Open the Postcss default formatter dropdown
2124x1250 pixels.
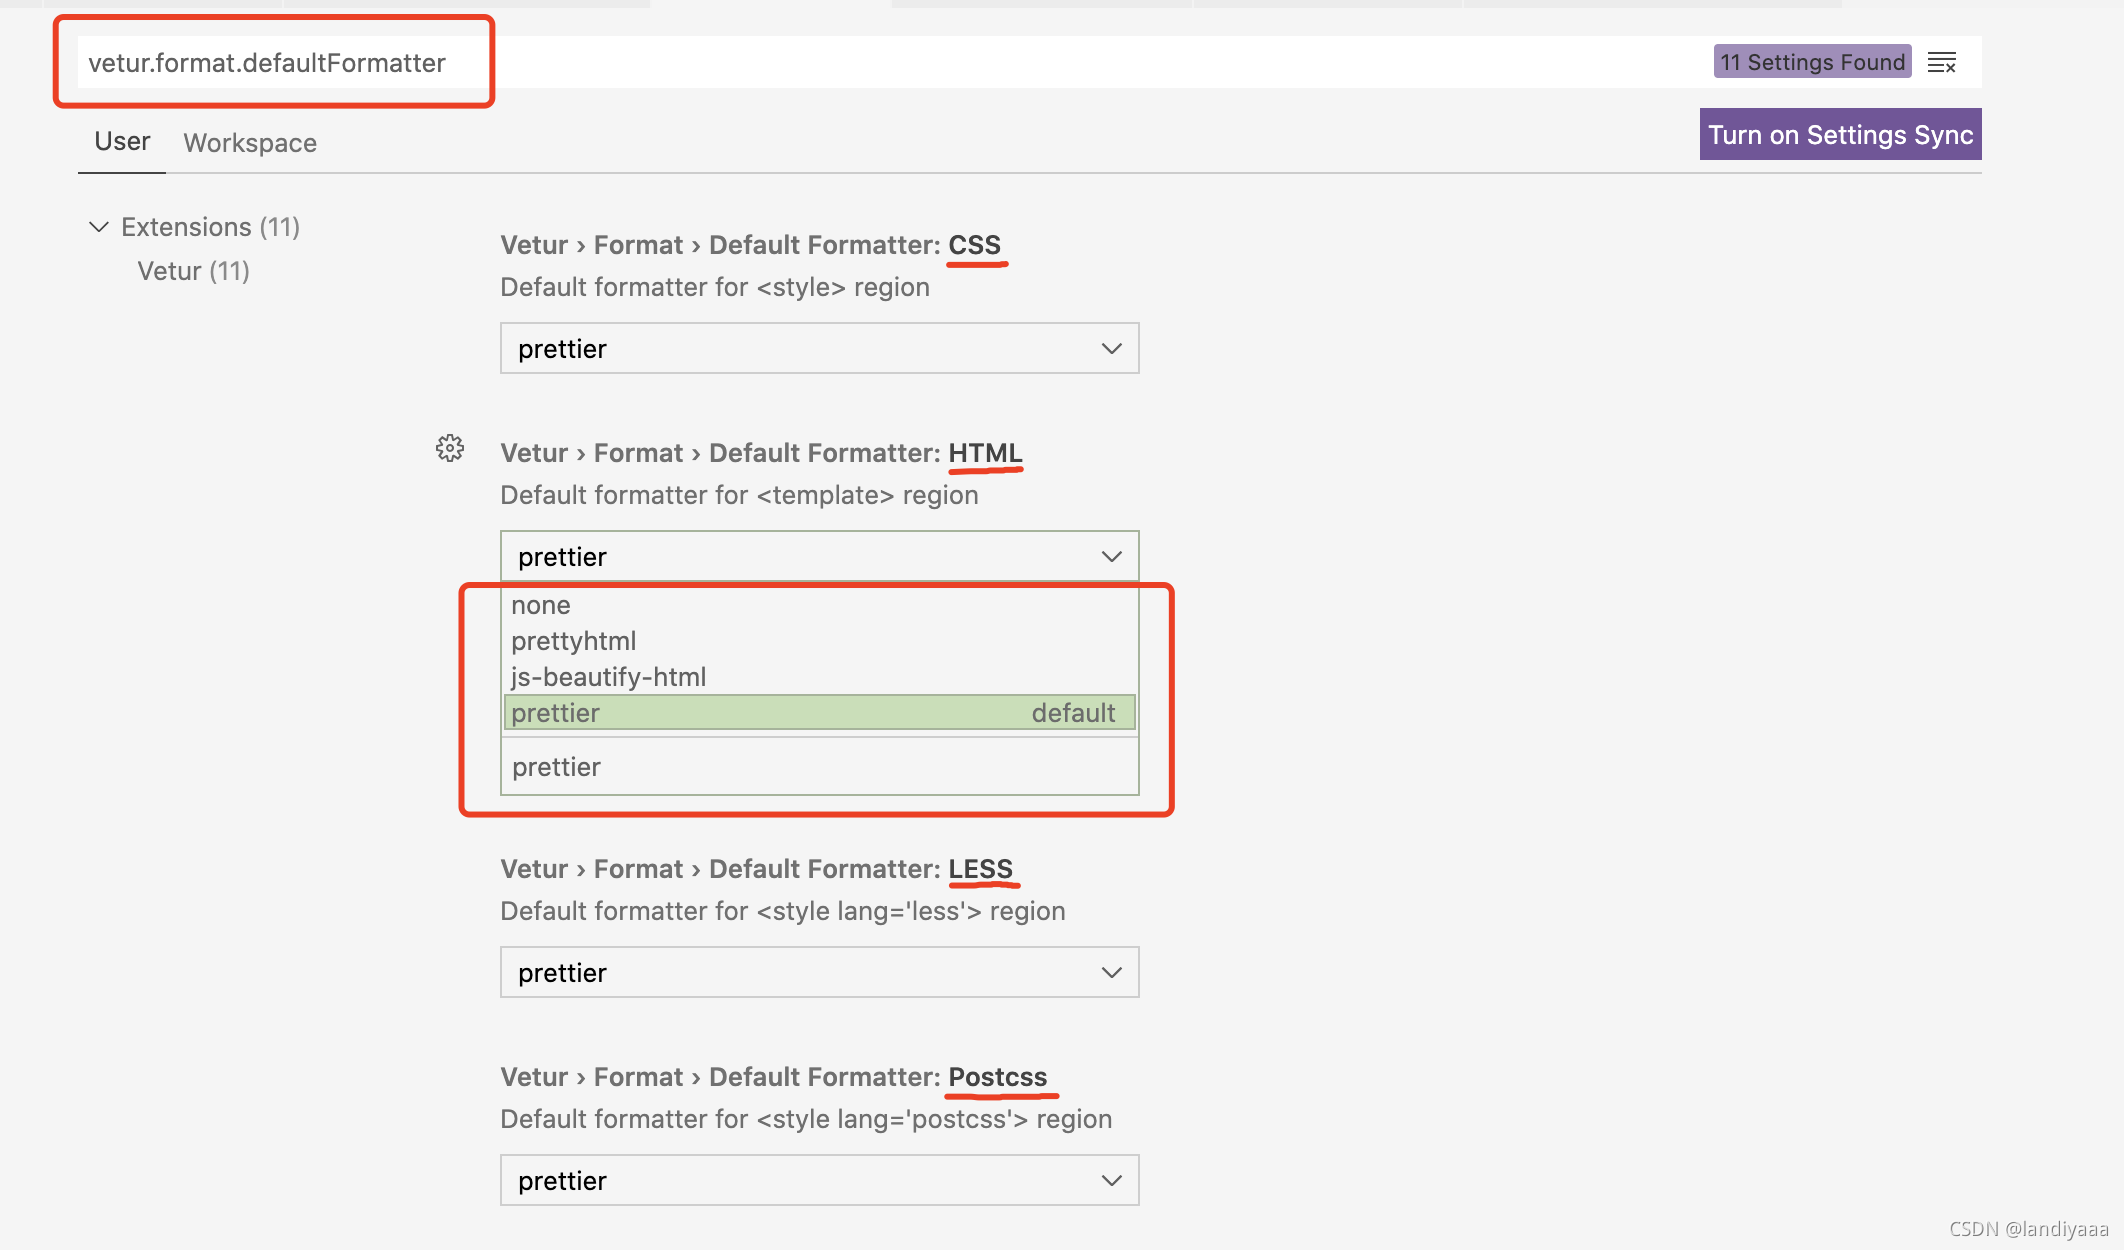818,1181
